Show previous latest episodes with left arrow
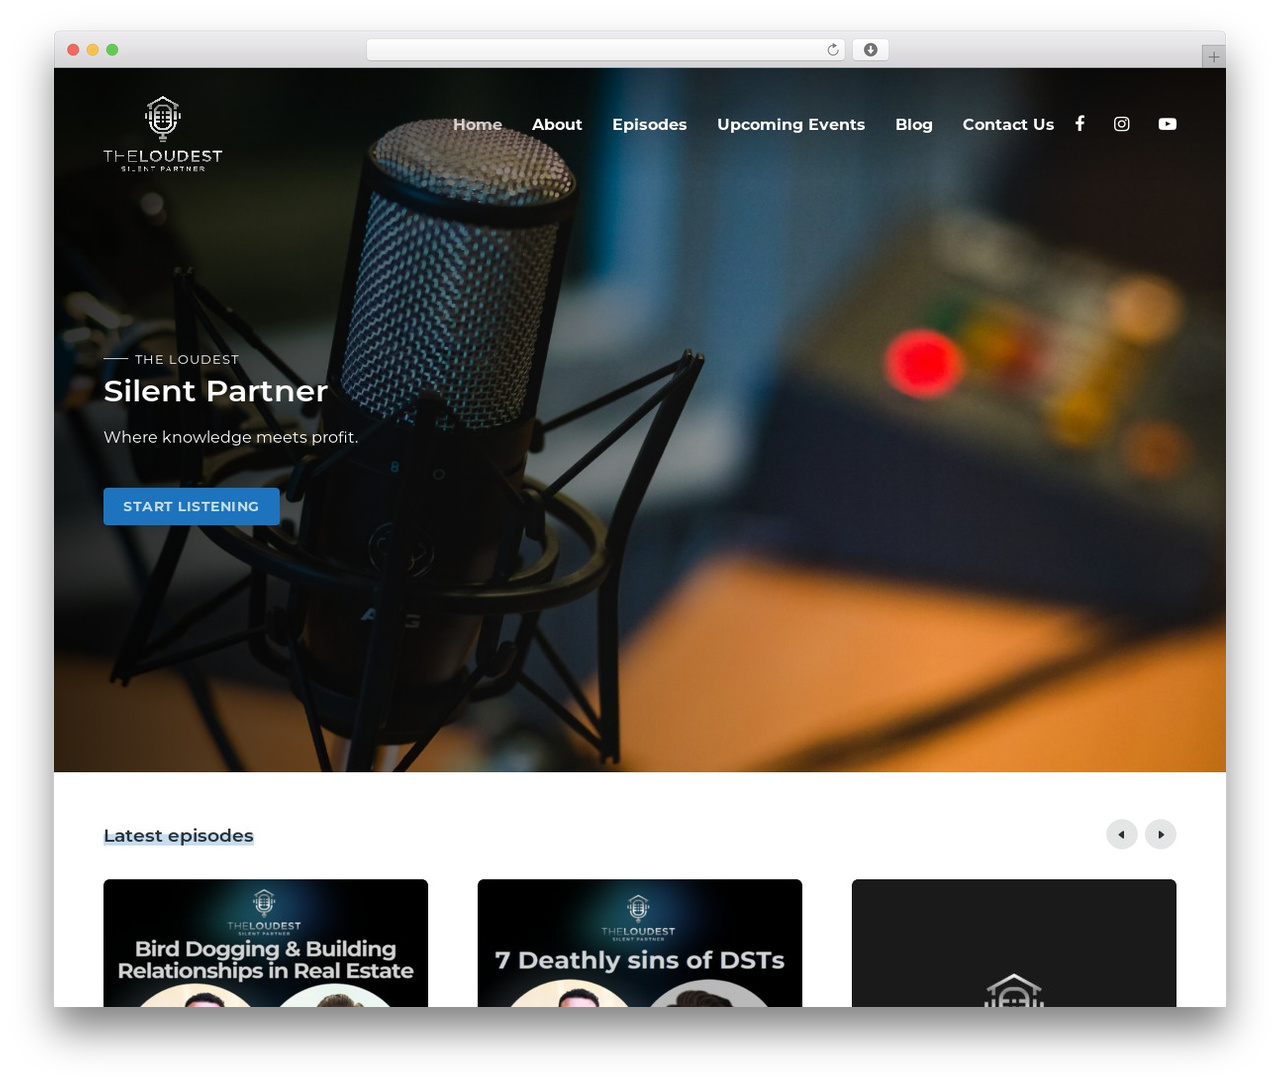This screenshot has height=1084, width=1280. [x=1122, y=834]
